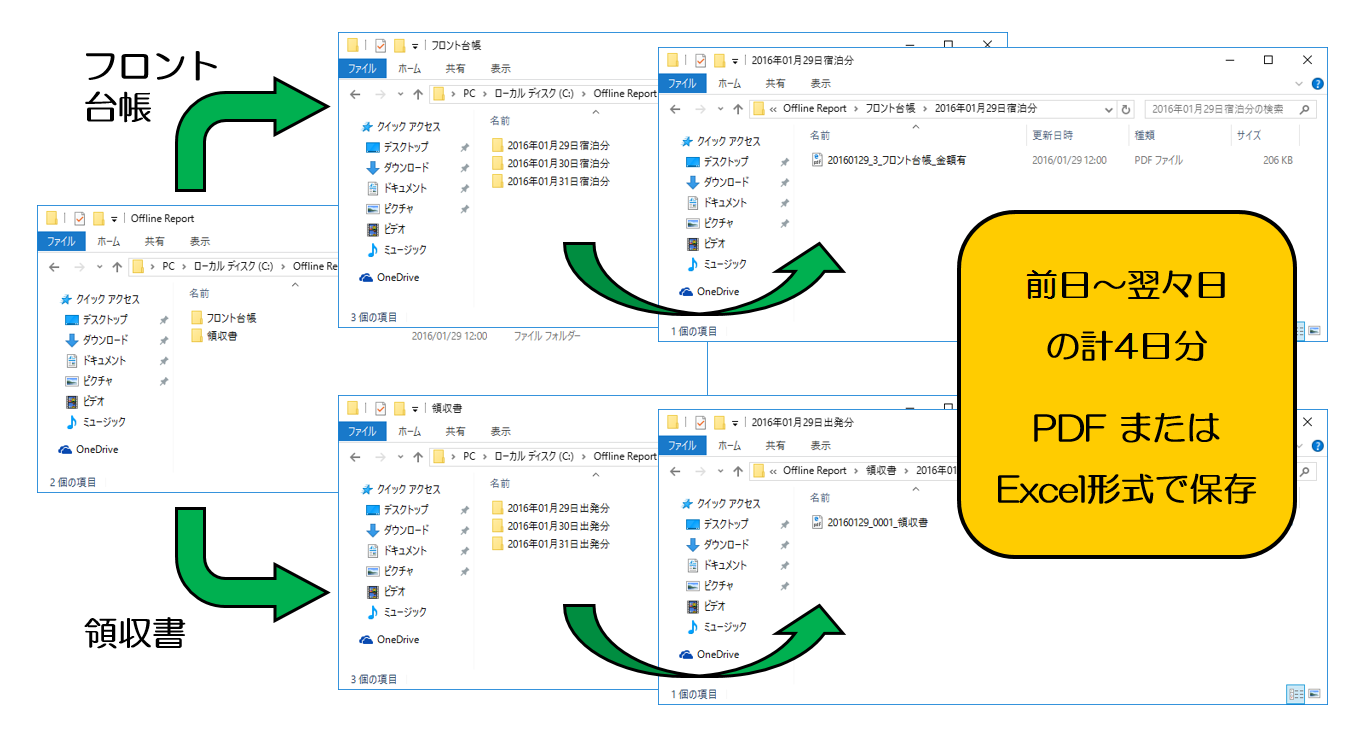Click Properties icon in 2016年01月29日出発分 title bar
This screenshot has width=1345, height=733.
pyautogui.click(x=701, y=422)
